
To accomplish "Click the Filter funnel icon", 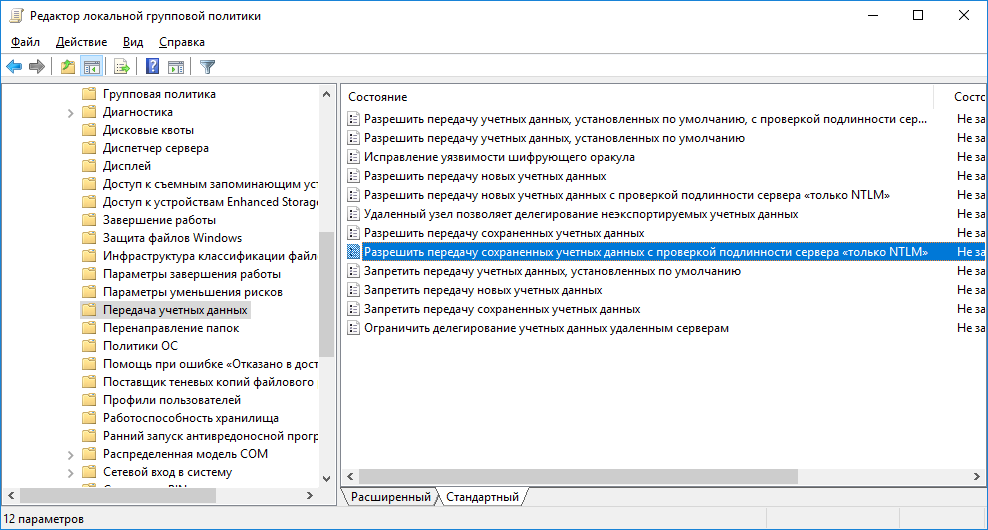I will [x=207, y=67].
